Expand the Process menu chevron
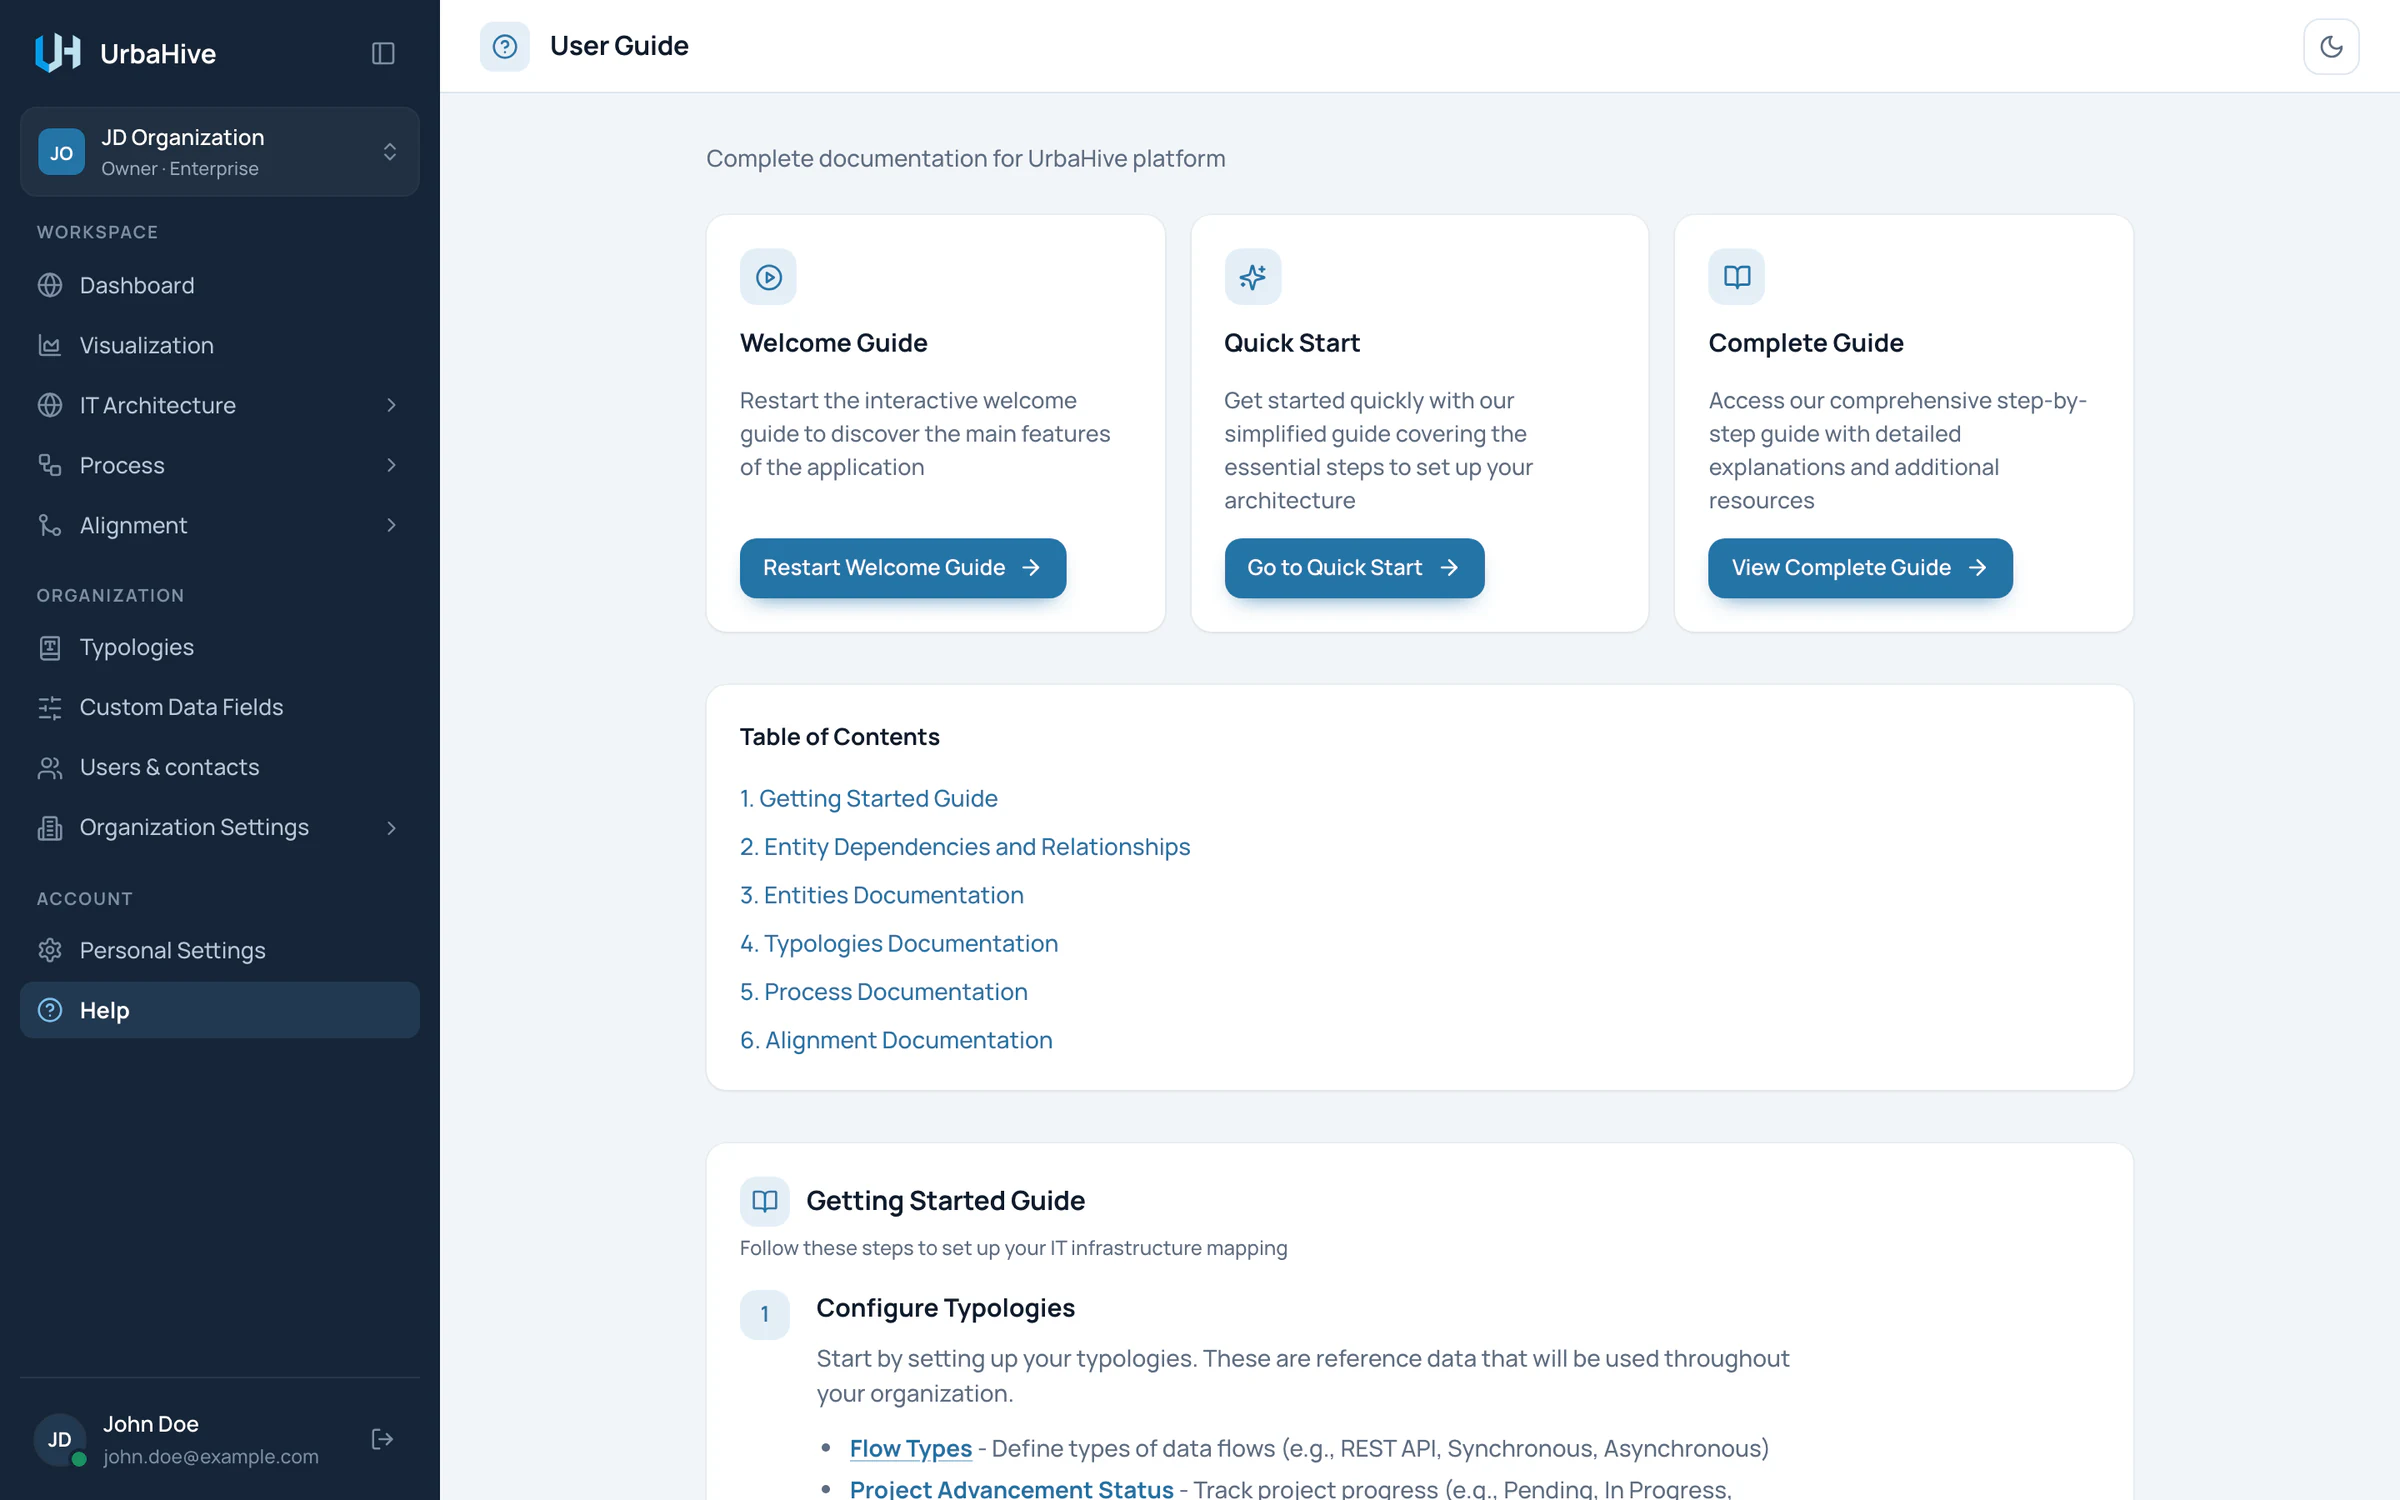 point(391,465)
